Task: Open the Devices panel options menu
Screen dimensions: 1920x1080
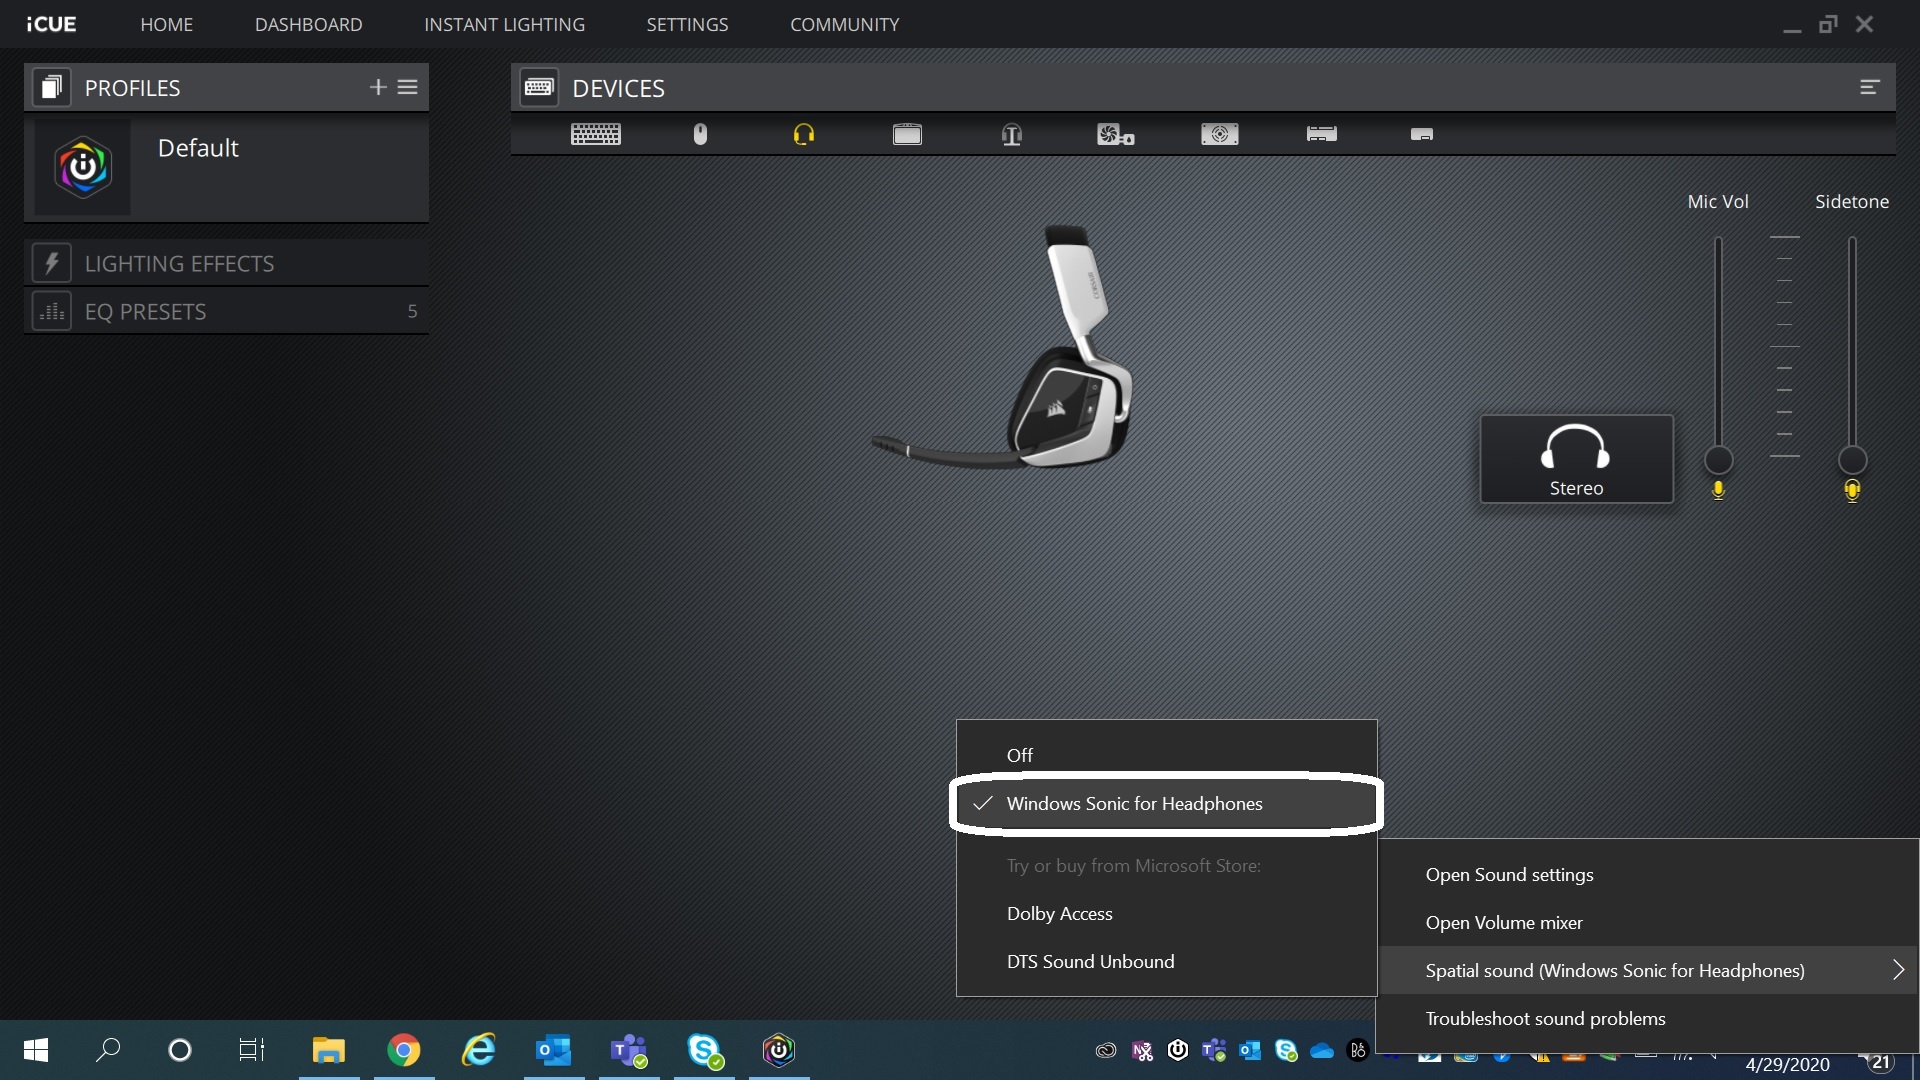Action: pyautogui.click(x=1869, y=87)
